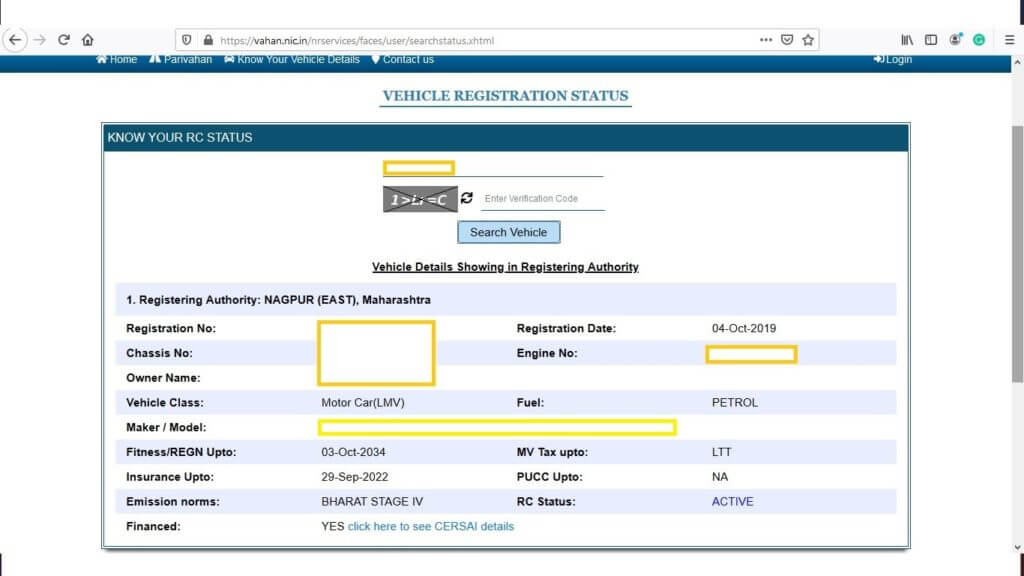Save page to Pocket
Viewport: 1024px width, 576px height.
[x=789, y=40]
